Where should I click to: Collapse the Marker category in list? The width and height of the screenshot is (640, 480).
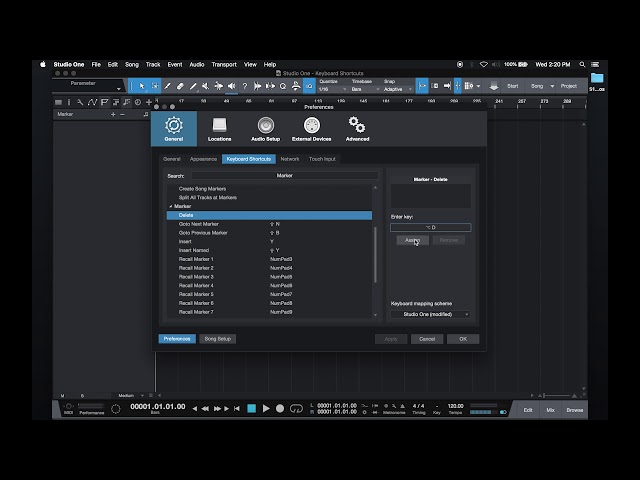[171, 206]
